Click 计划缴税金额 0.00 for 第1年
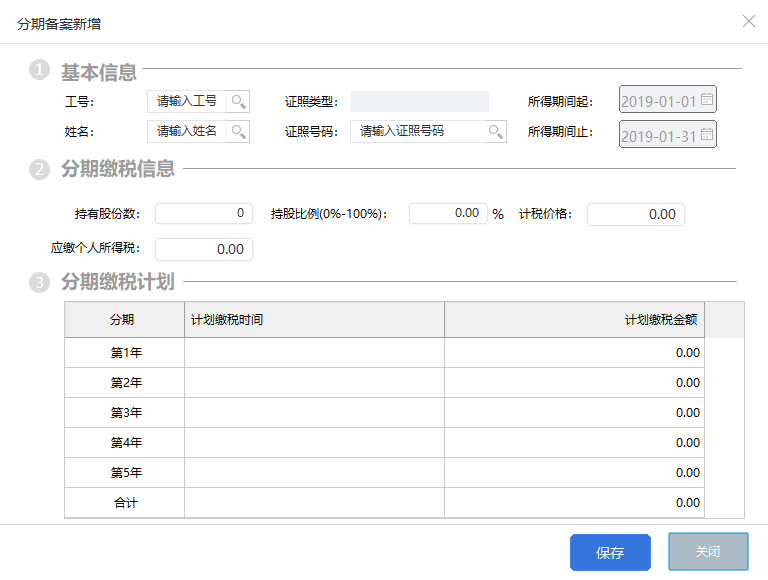The width and height of the screenshot is (768, 580). 575,353
